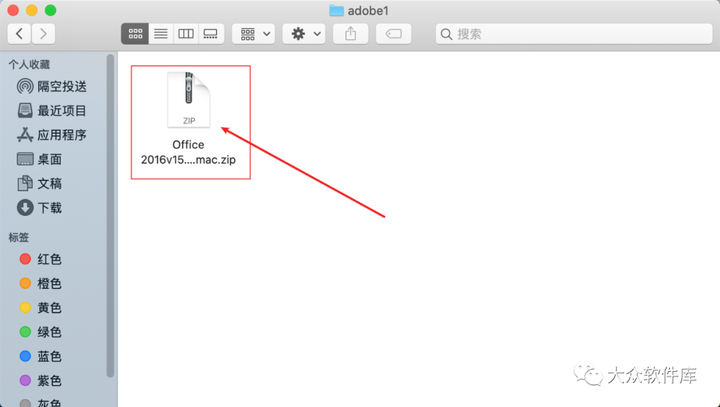Click the sidebar scrollbar
This screenshot has width=720, height=407.
tap(110, 216)
